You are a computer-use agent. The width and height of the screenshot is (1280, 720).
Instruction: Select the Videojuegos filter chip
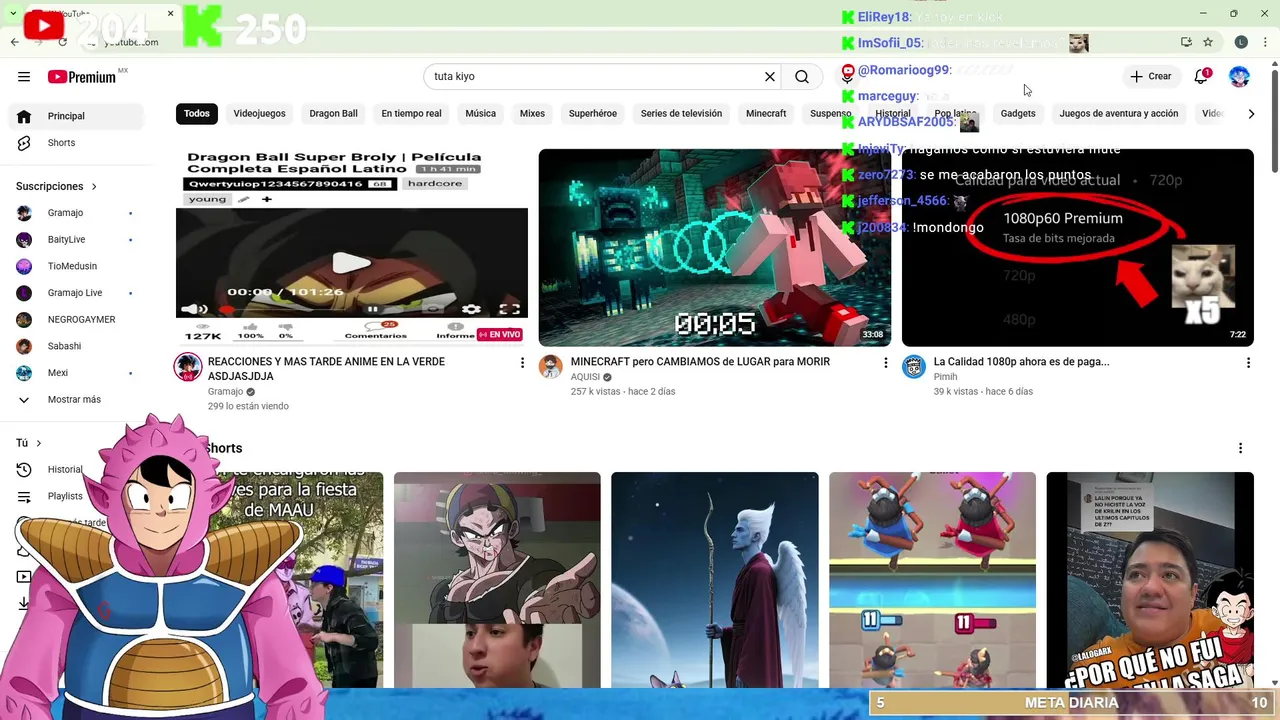tap(260, 114)
